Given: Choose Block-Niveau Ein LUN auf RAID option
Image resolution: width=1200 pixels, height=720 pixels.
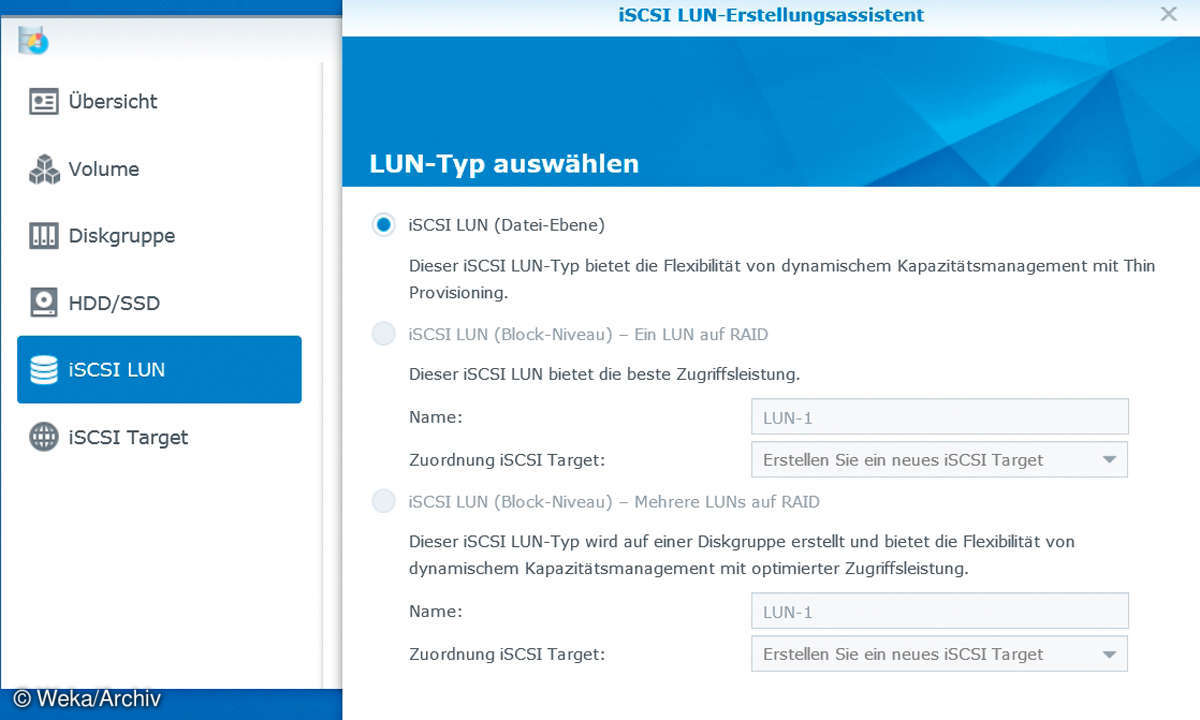Looking at the screenshot, I should tap(383, 334).
